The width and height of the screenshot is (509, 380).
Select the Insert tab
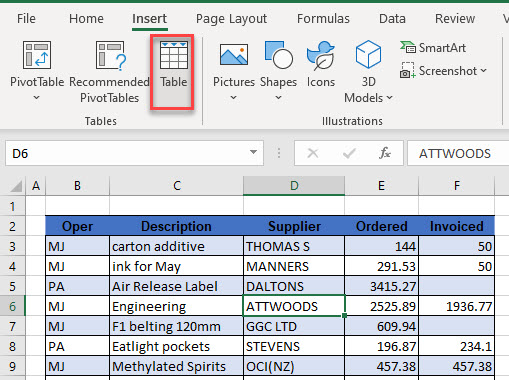149,19
